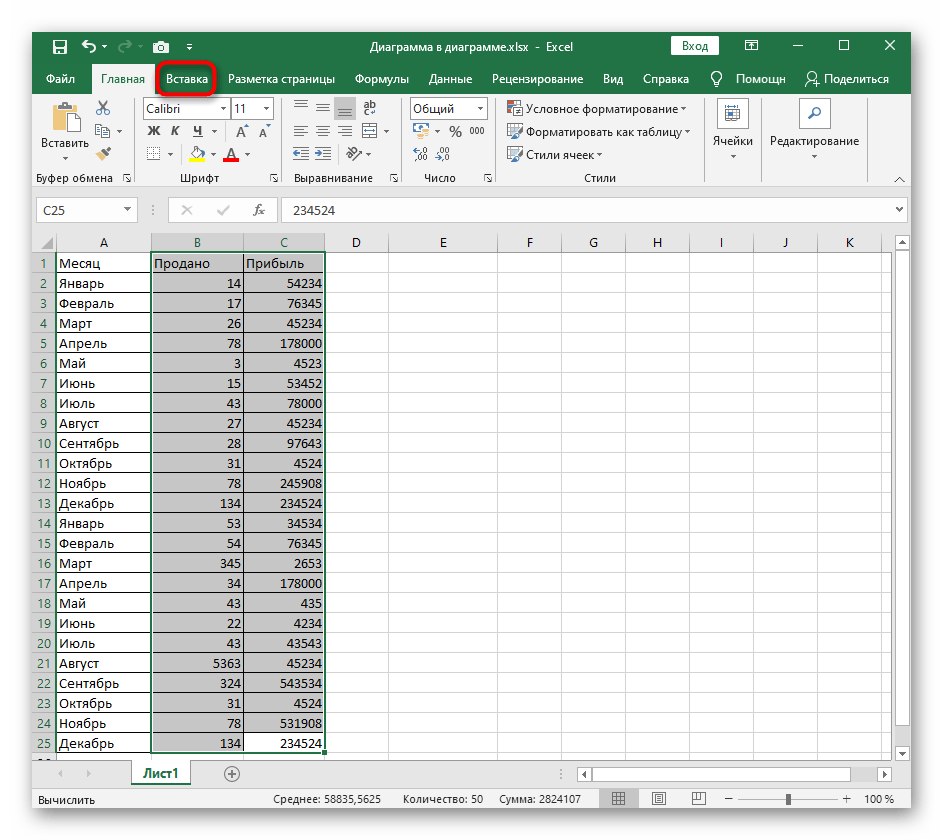
Task: Increase indent
Action: [x=323, y=154]
